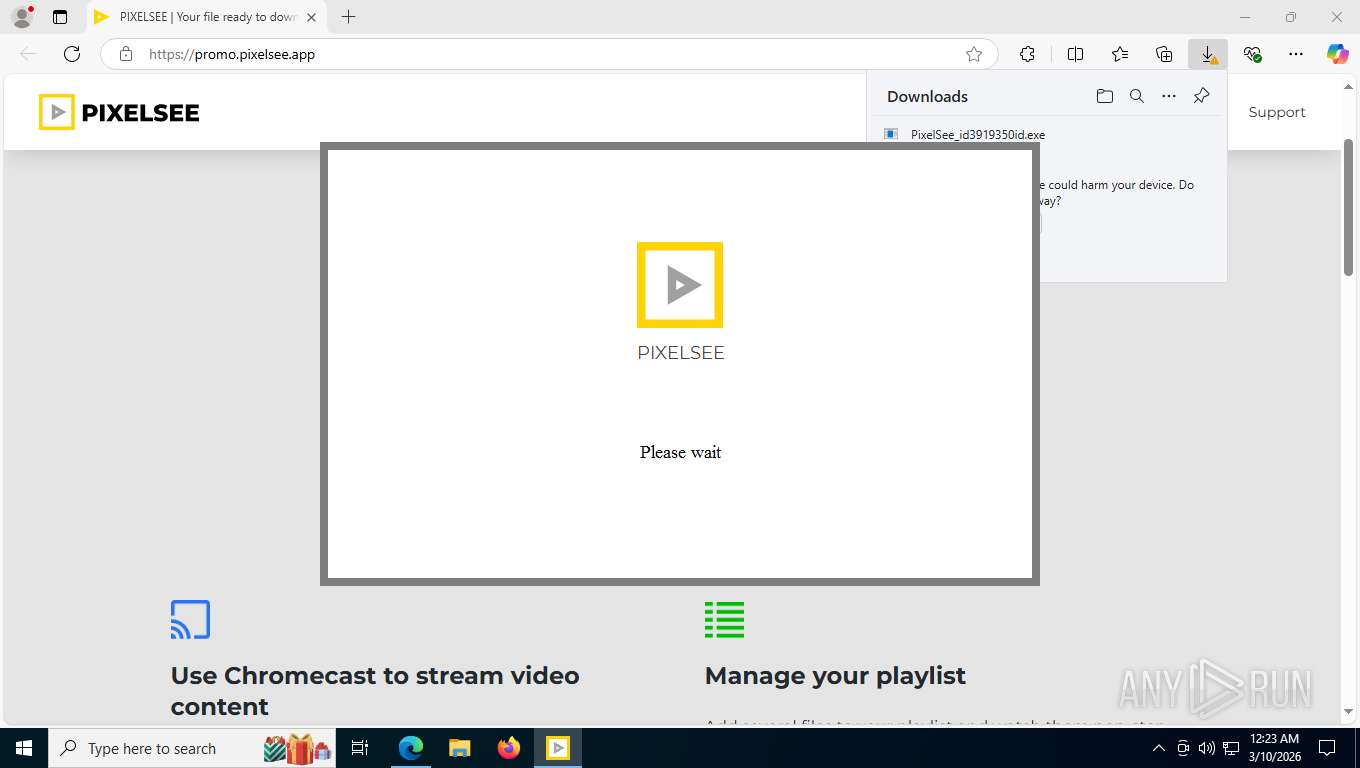Open the Windows Start menu
Screen dimensions: 1360x768
pos(23,748)
